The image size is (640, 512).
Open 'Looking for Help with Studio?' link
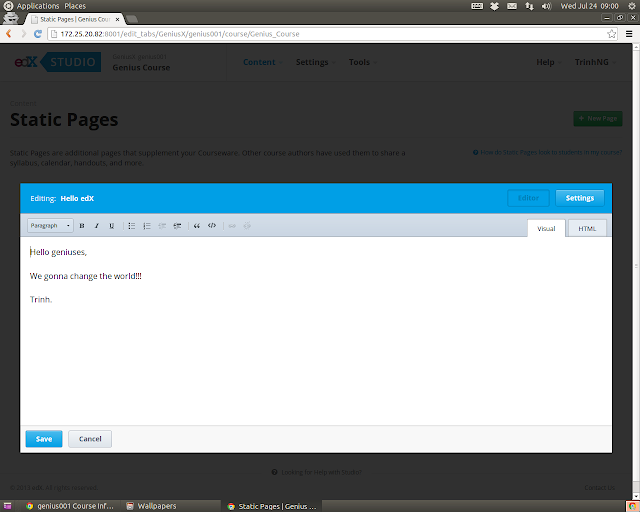pos(317,472)
